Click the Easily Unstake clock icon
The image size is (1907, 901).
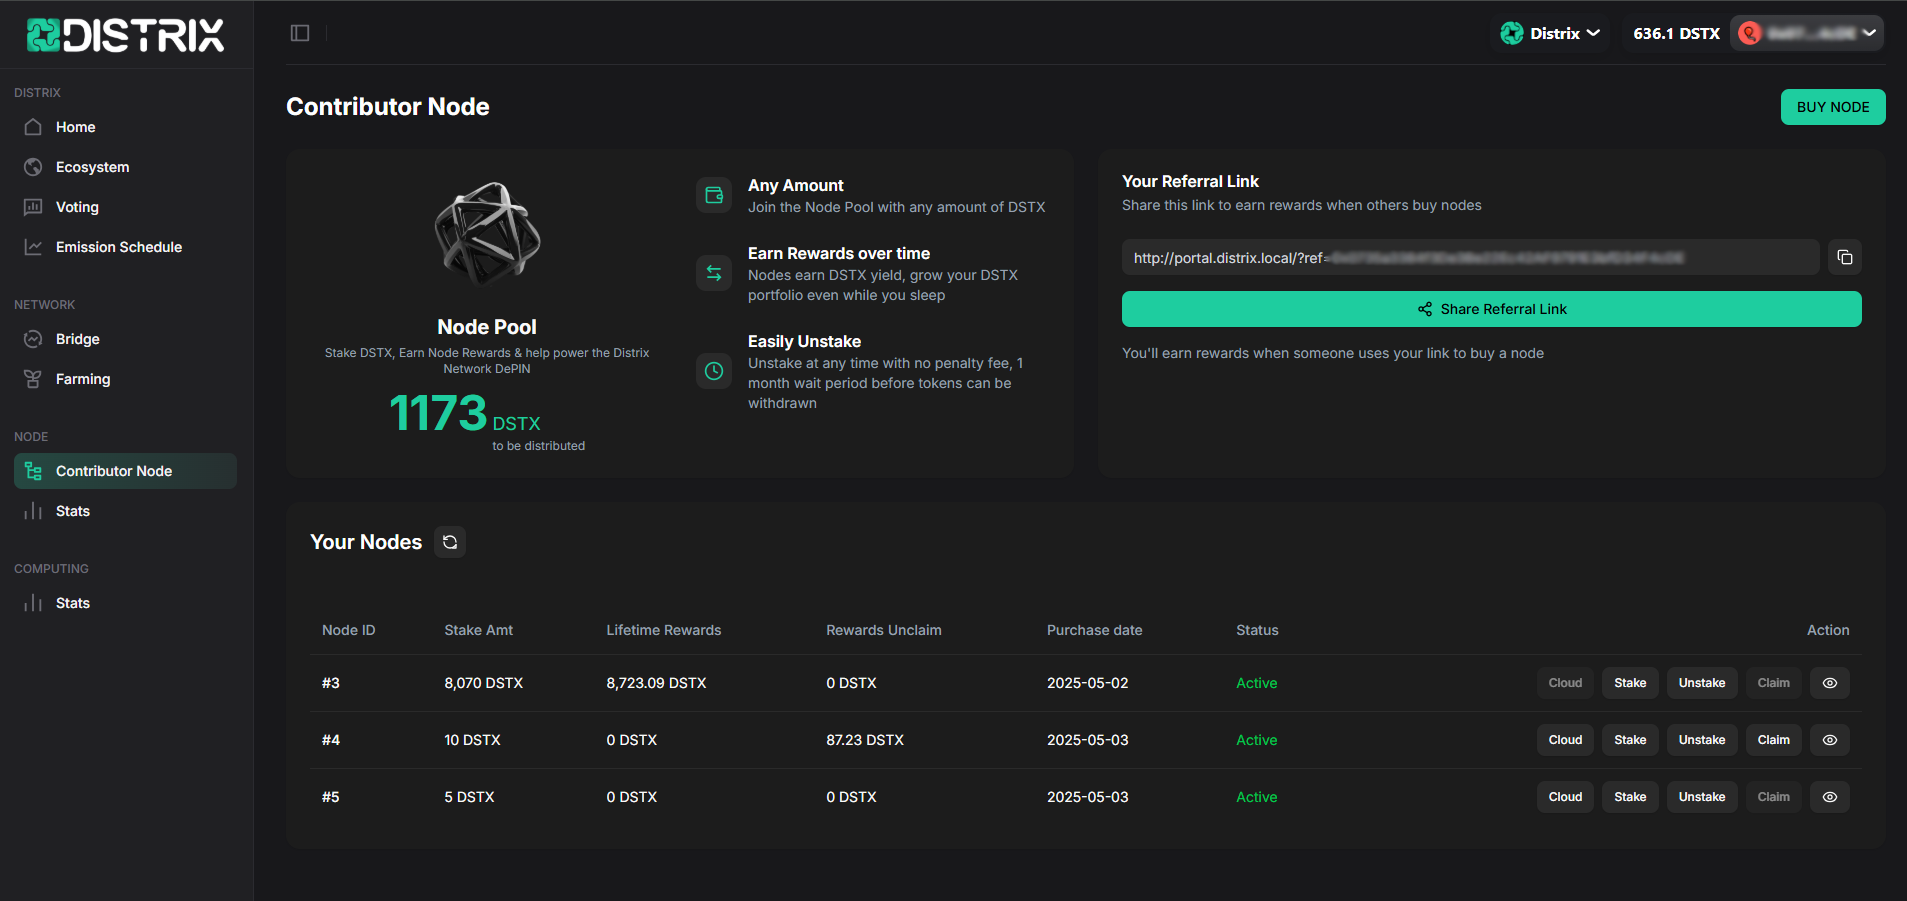(x=714, y=371)
